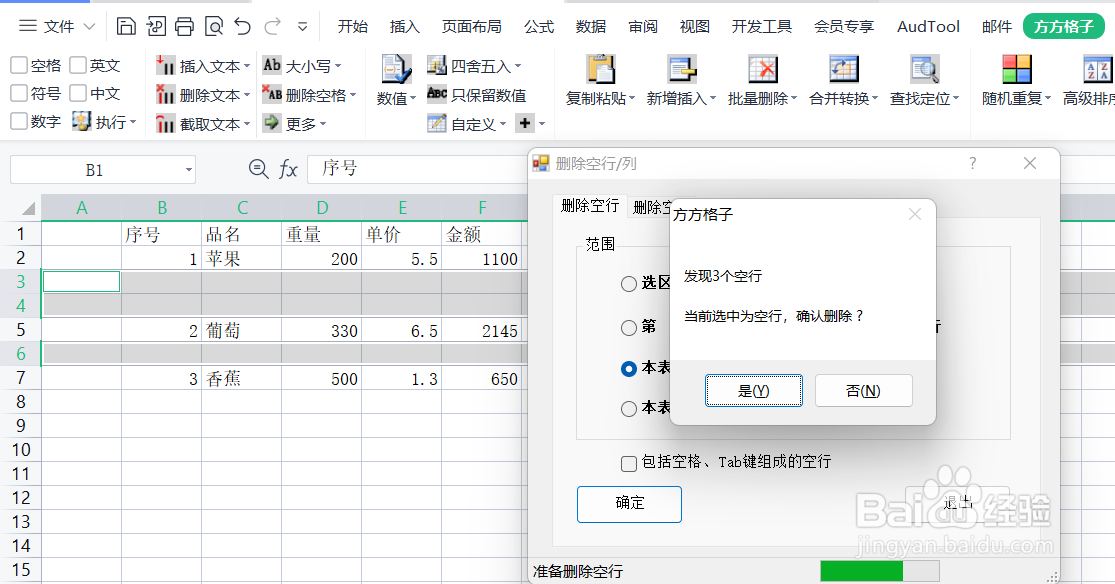This screenshot has height=584, width=1115.
Task: Expand the 随机重复 dropdown arrow
Action: point(1048,99)
